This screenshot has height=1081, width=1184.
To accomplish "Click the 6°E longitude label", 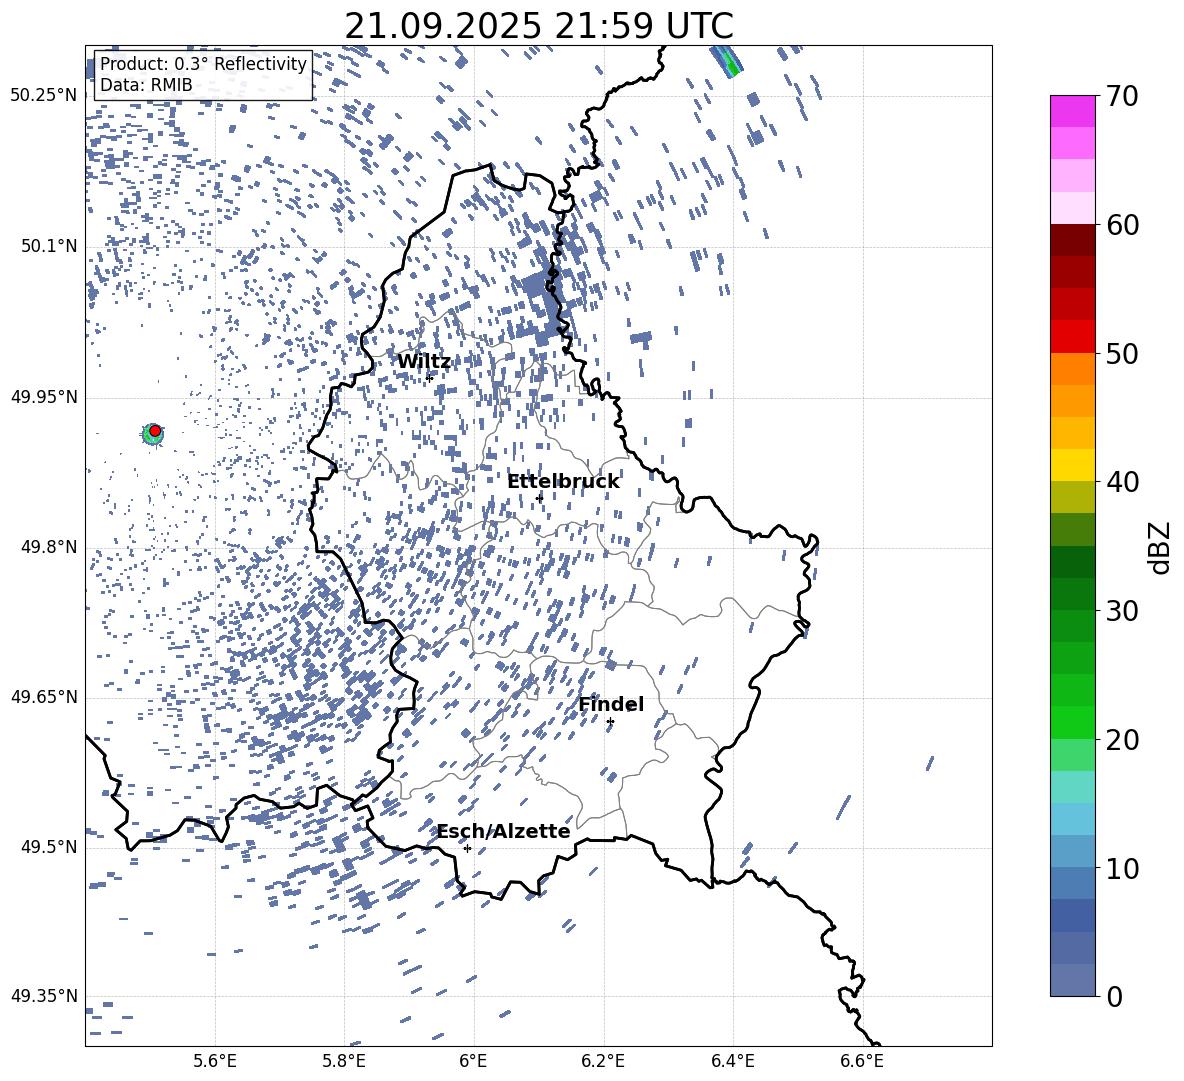I will coord(473,1061).
